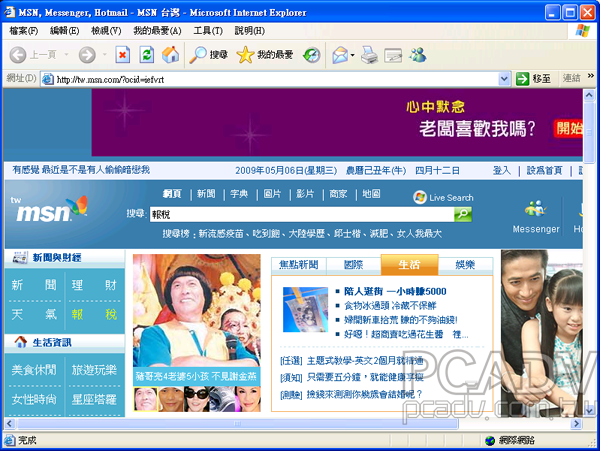Expand the toolbar overflow chevron next to 連結
600x451 pixels.
tap(591, 76)
